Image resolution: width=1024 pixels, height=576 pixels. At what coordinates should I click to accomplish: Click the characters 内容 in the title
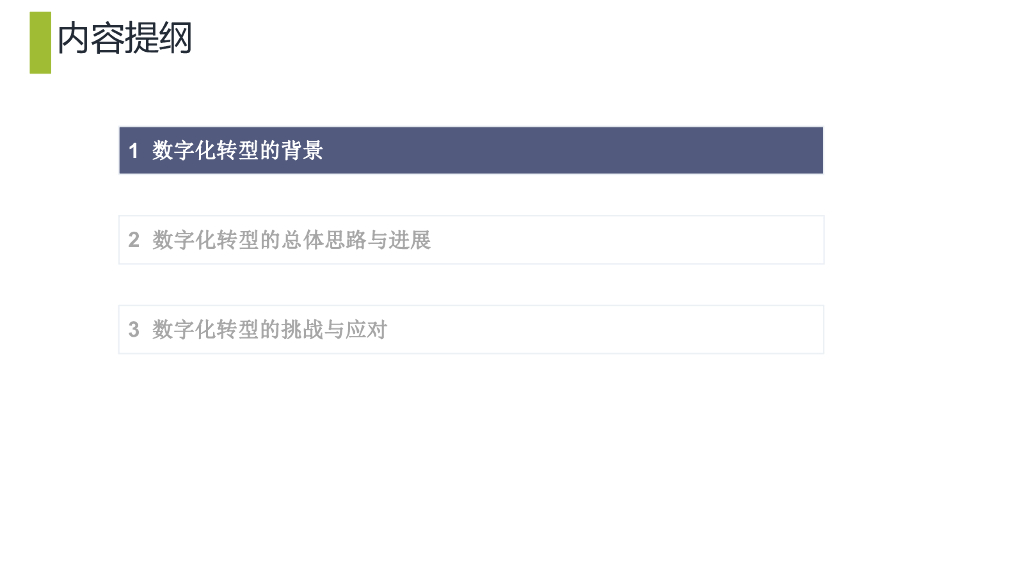click(x=90, y=39)
